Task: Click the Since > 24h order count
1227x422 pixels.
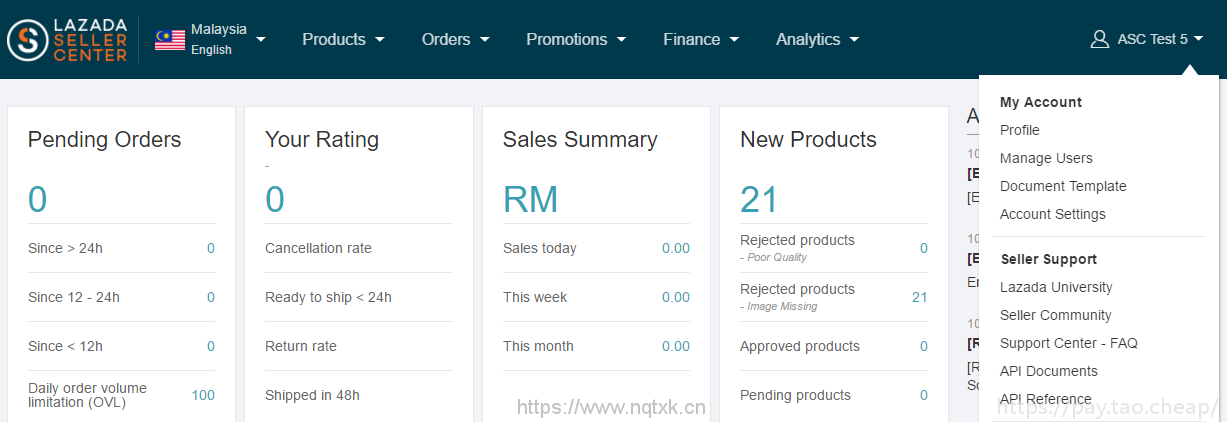Action: 211,248
